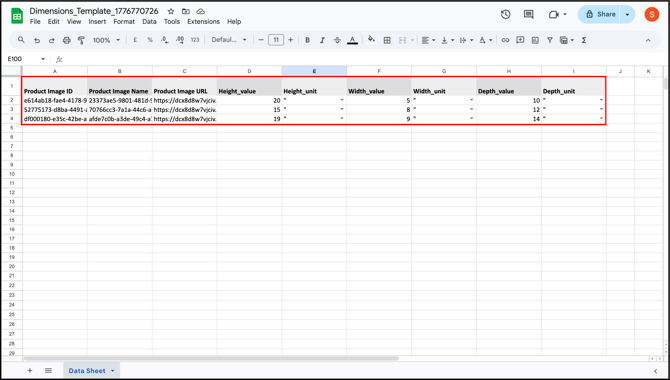
Task: Click the horizontal scrollbar
Action: point(211,358)
